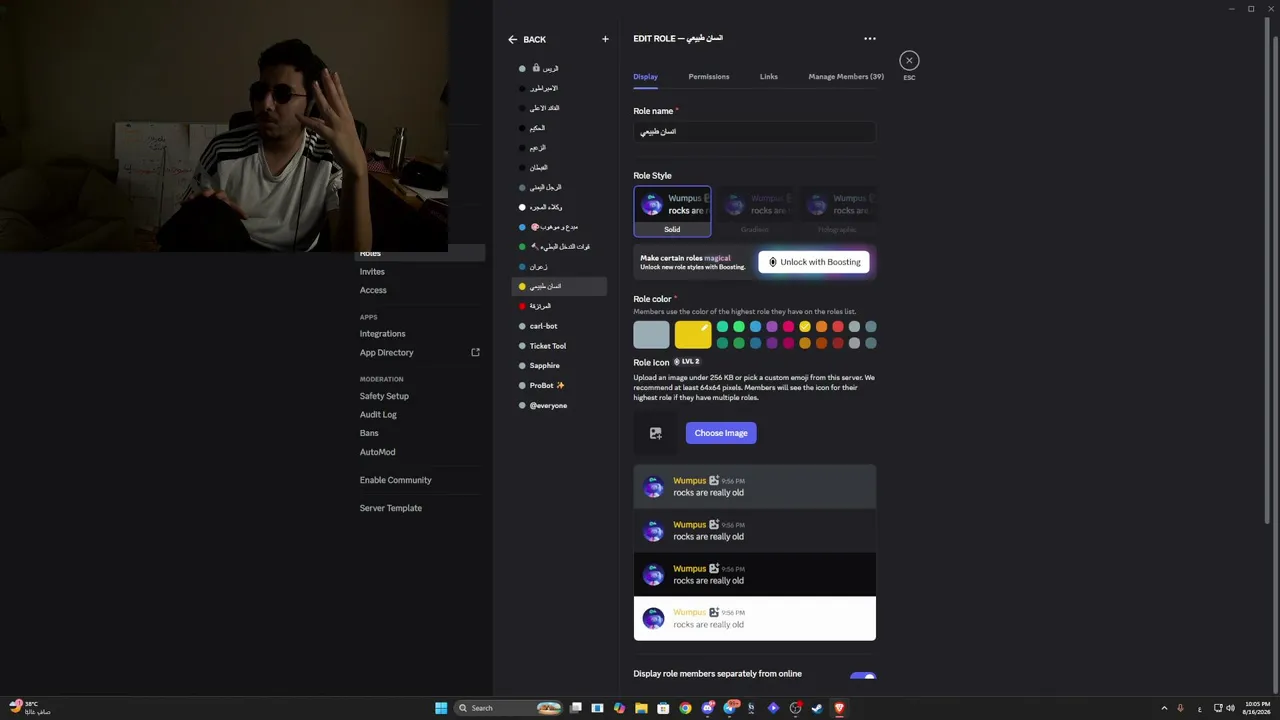Click the volume speaker tray icon
Viewport: 1280px width, 720px height.
1230,708
